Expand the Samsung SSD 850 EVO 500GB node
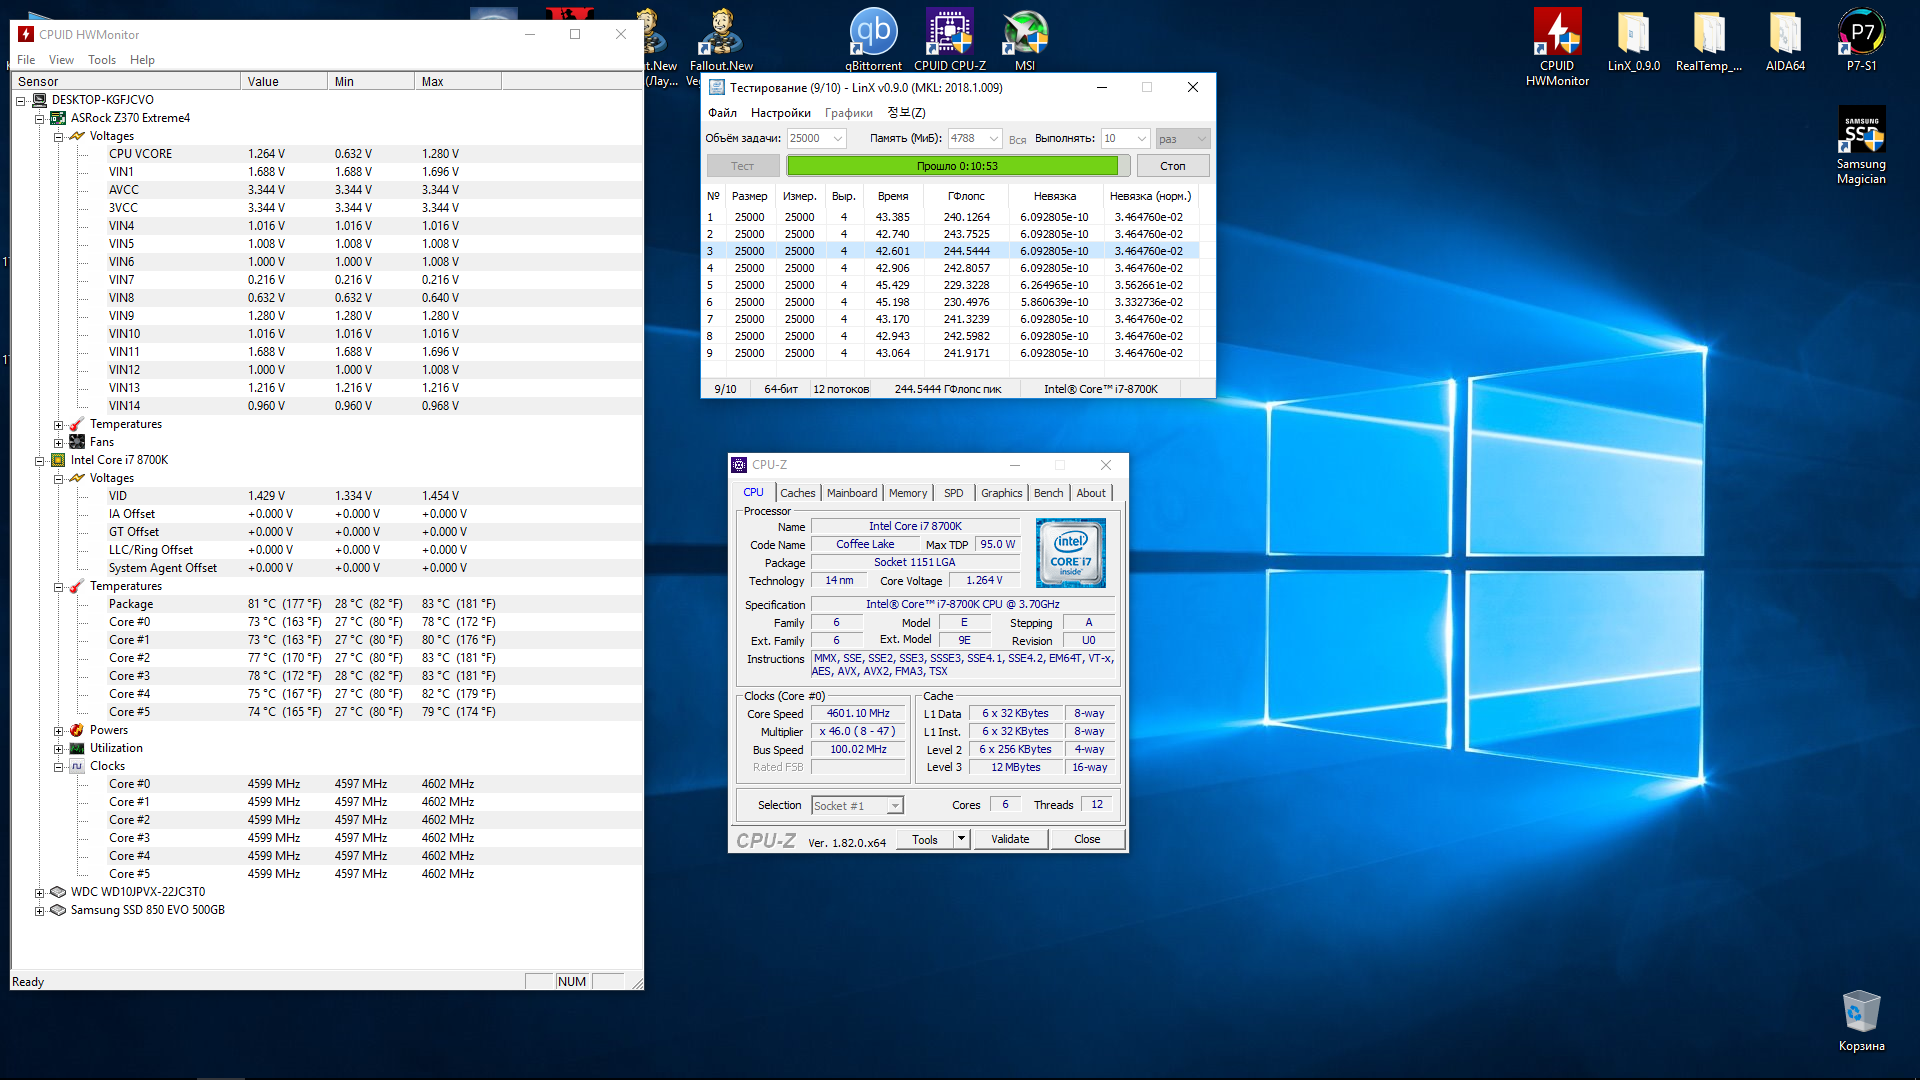 coord(39,911)
